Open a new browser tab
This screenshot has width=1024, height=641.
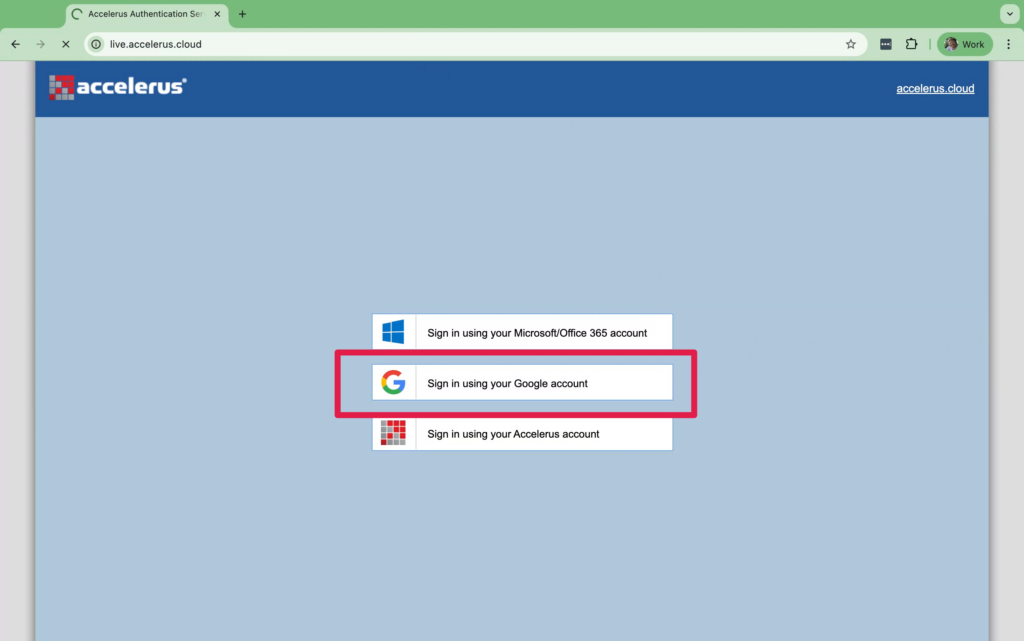pos(242,14)
